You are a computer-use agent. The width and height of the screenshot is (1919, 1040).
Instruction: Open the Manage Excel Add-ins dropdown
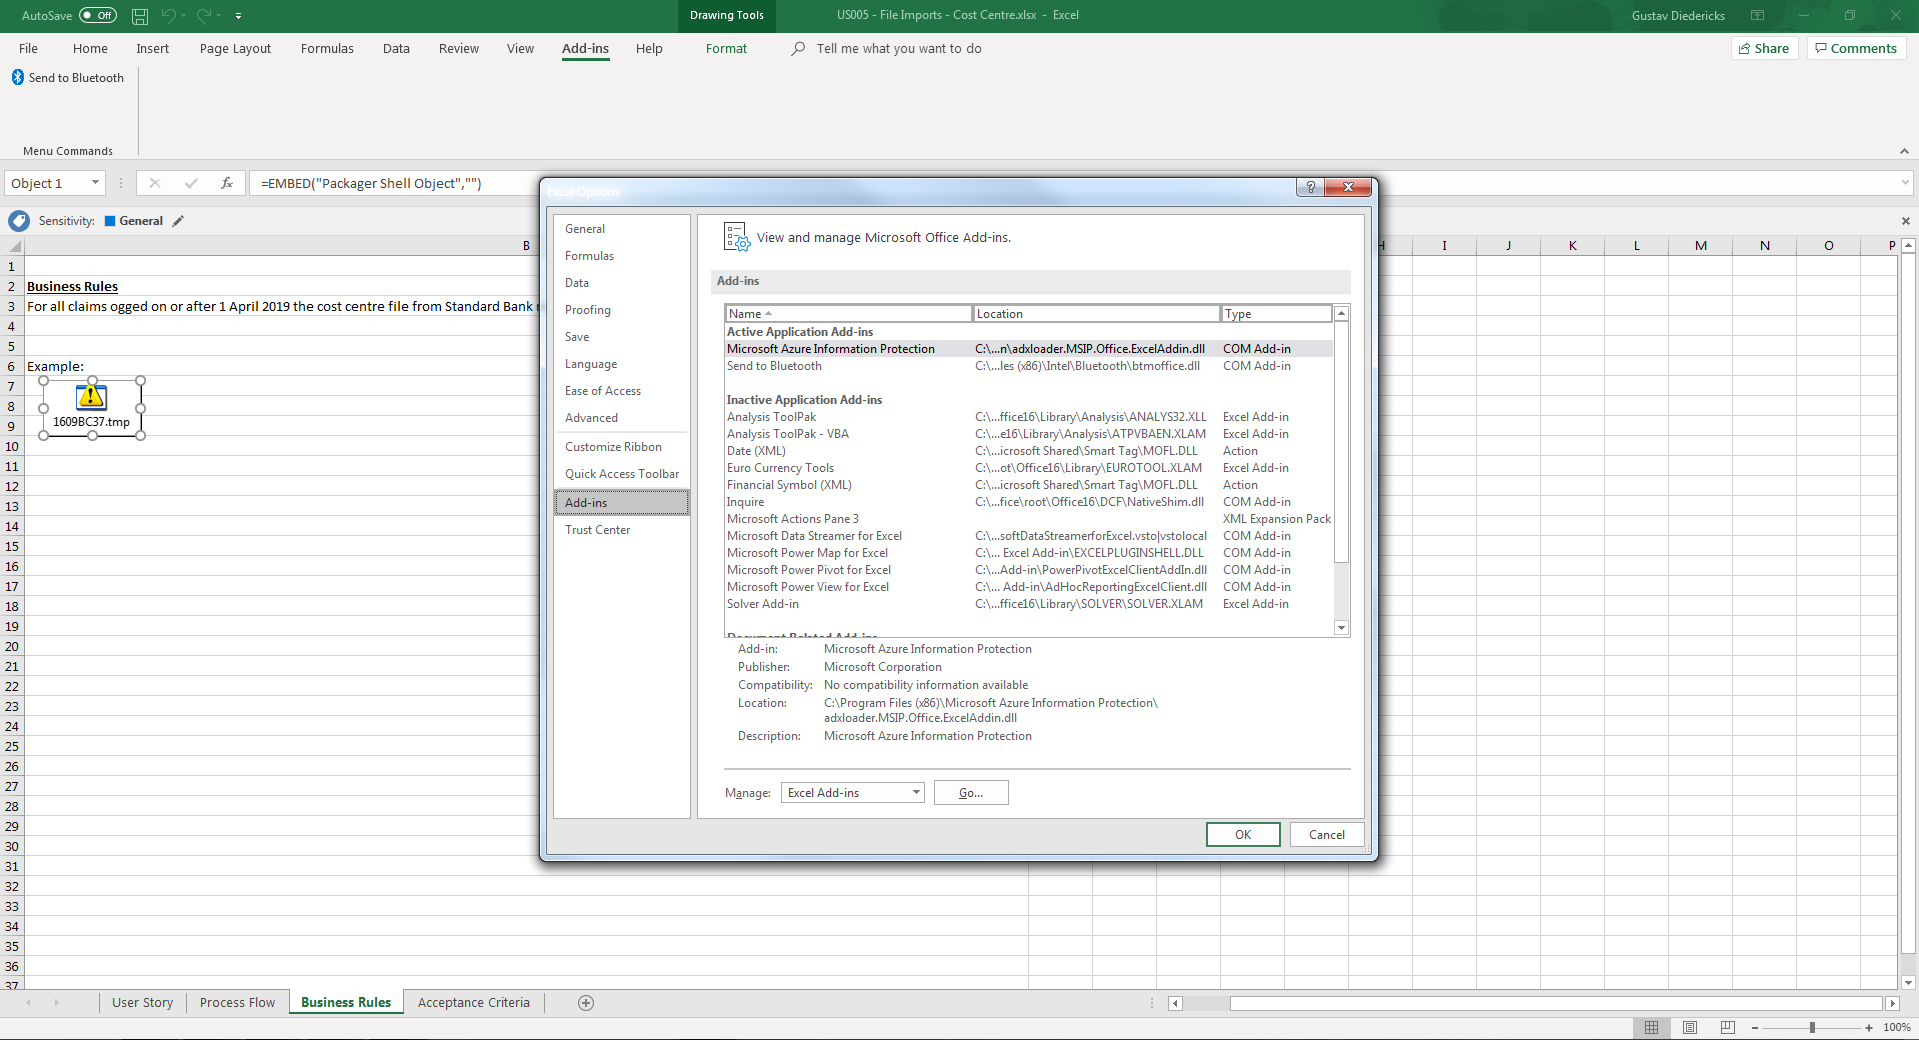[915, 793]
